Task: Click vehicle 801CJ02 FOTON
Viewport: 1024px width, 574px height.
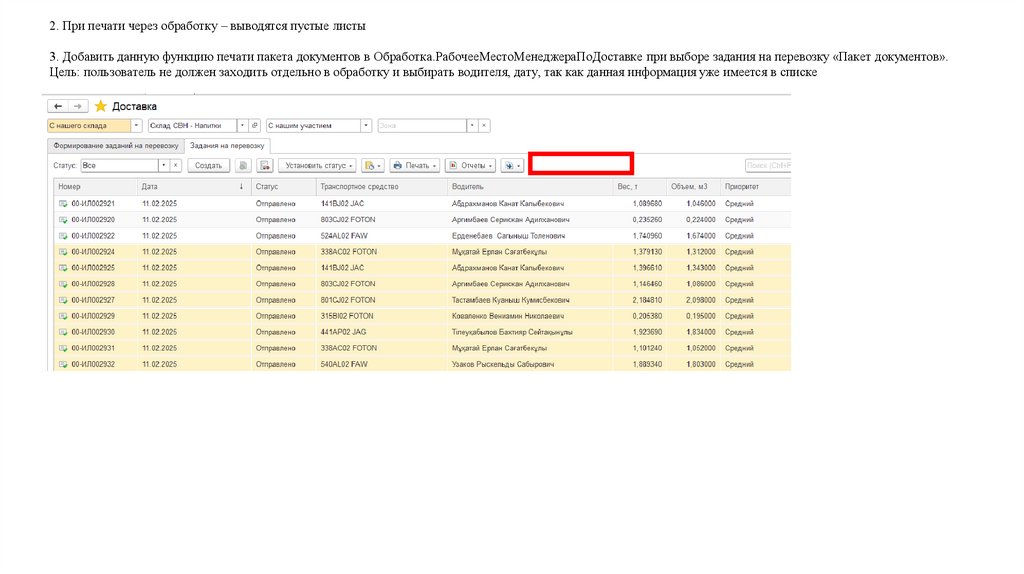Action: tap(347, 300)
